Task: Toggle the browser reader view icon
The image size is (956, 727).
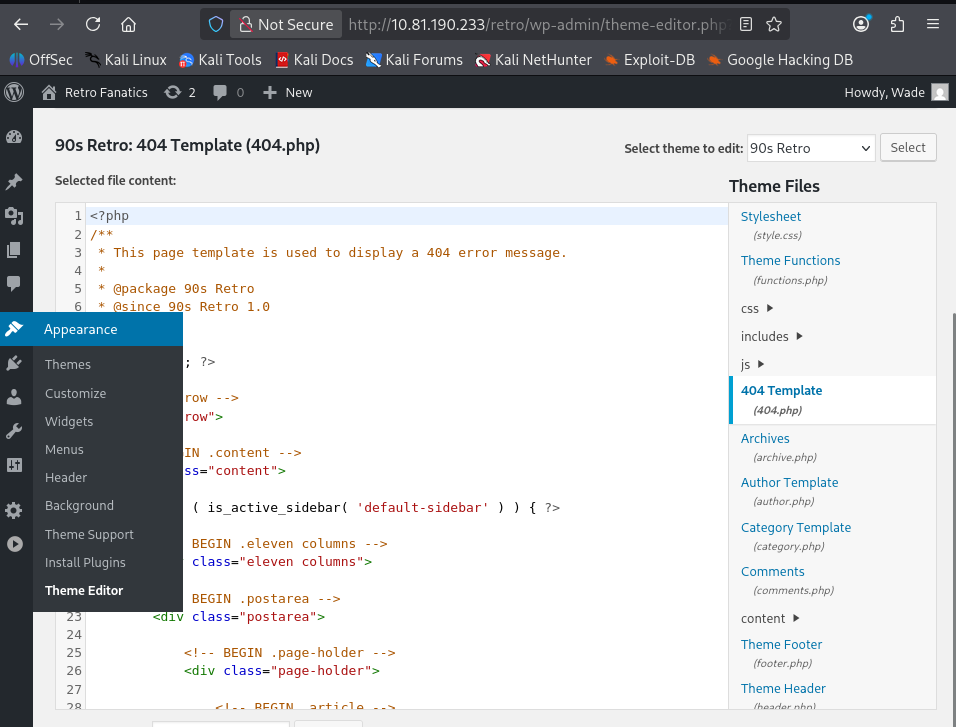Action: (747, 24)
